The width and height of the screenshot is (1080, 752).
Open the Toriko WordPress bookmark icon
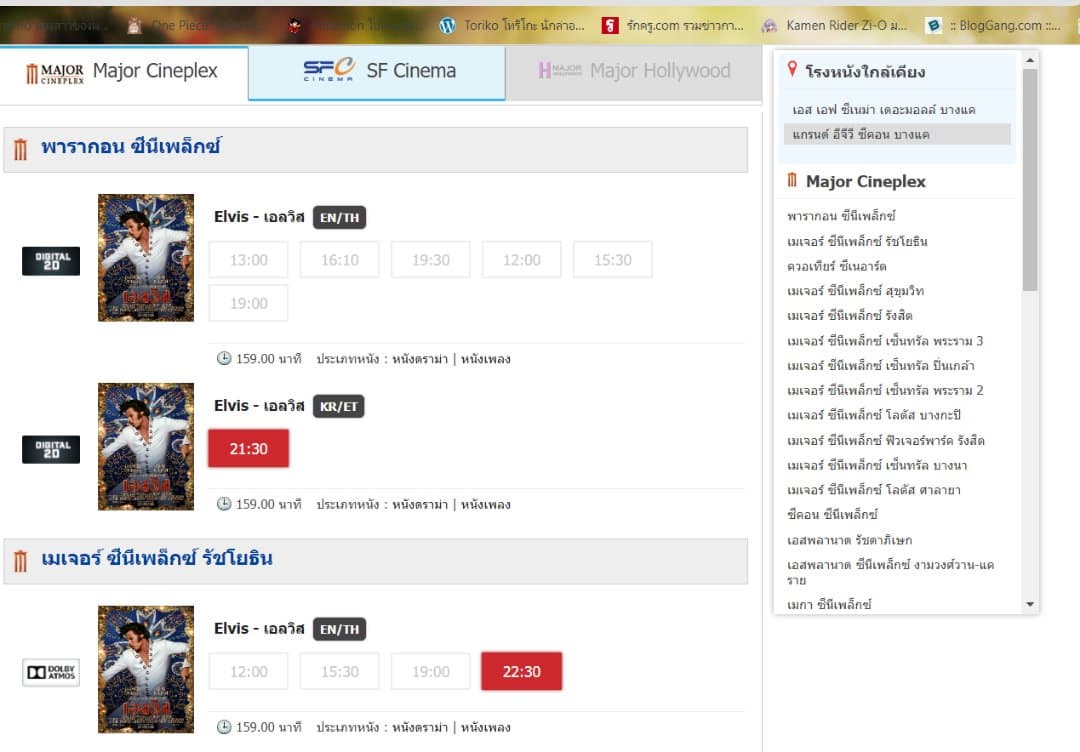pyautogui.click(x=448, y=25)
